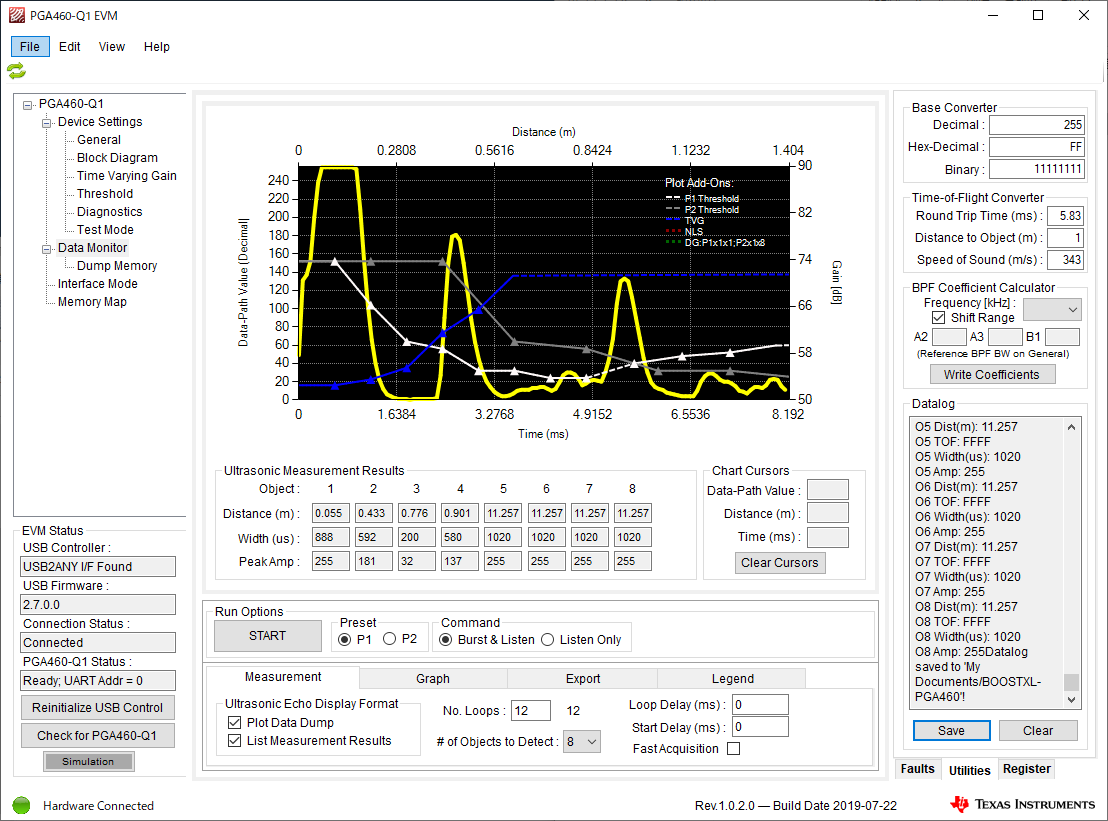
Task: Enable the Fast Acquisition checkbox
Action: (733, 749)
